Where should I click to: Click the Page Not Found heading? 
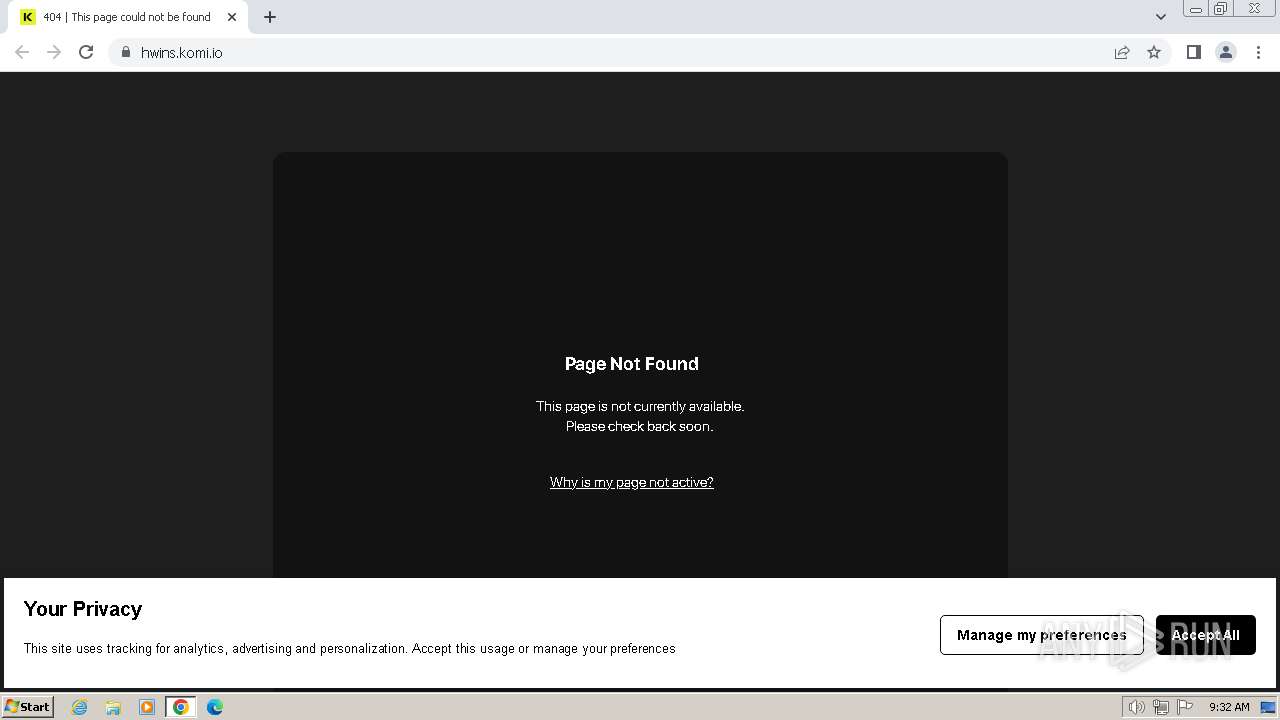(632, 364)
